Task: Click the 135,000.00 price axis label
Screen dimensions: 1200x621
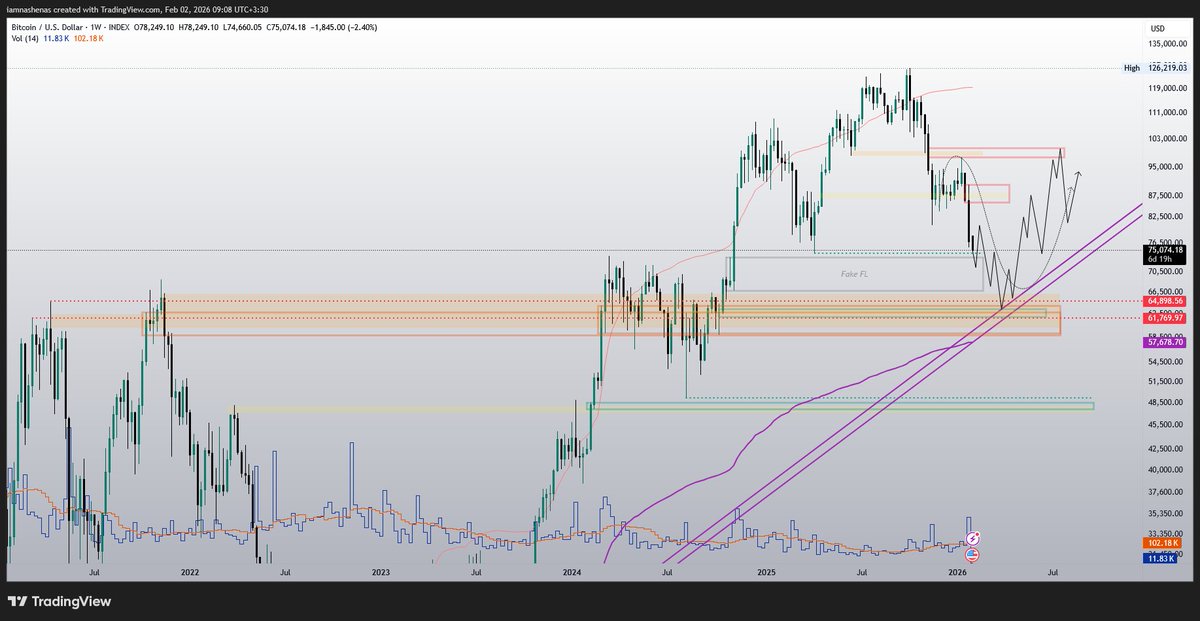Action: pyautogui.click(x=1168, y=44)
